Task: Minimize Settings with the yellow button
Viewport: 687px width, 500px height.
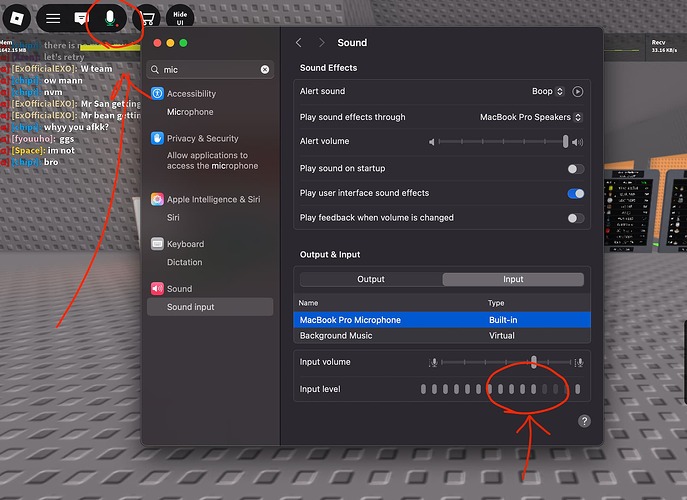Action: [x=170, y=43]
